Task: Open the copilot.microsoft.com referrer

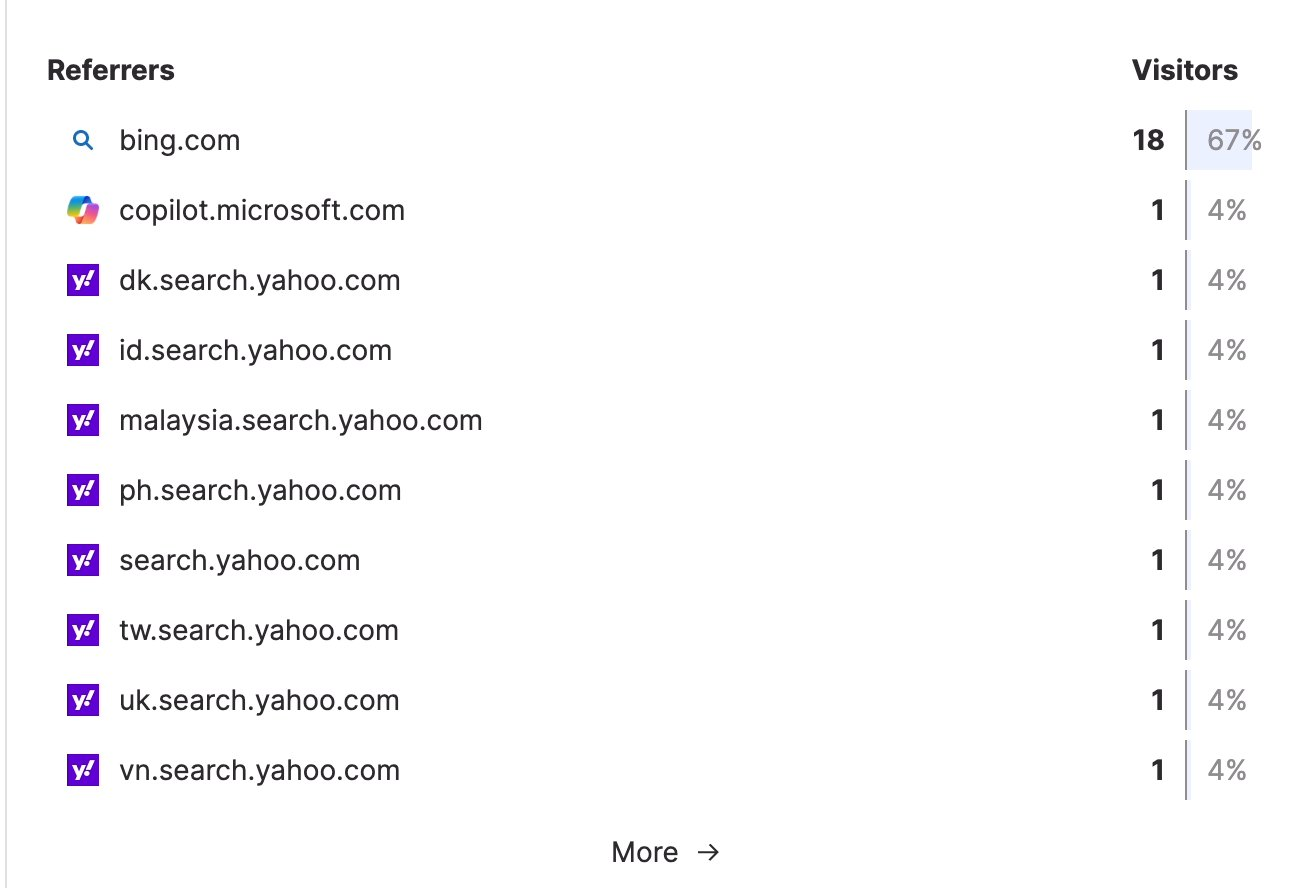Action: coord(262,211)
